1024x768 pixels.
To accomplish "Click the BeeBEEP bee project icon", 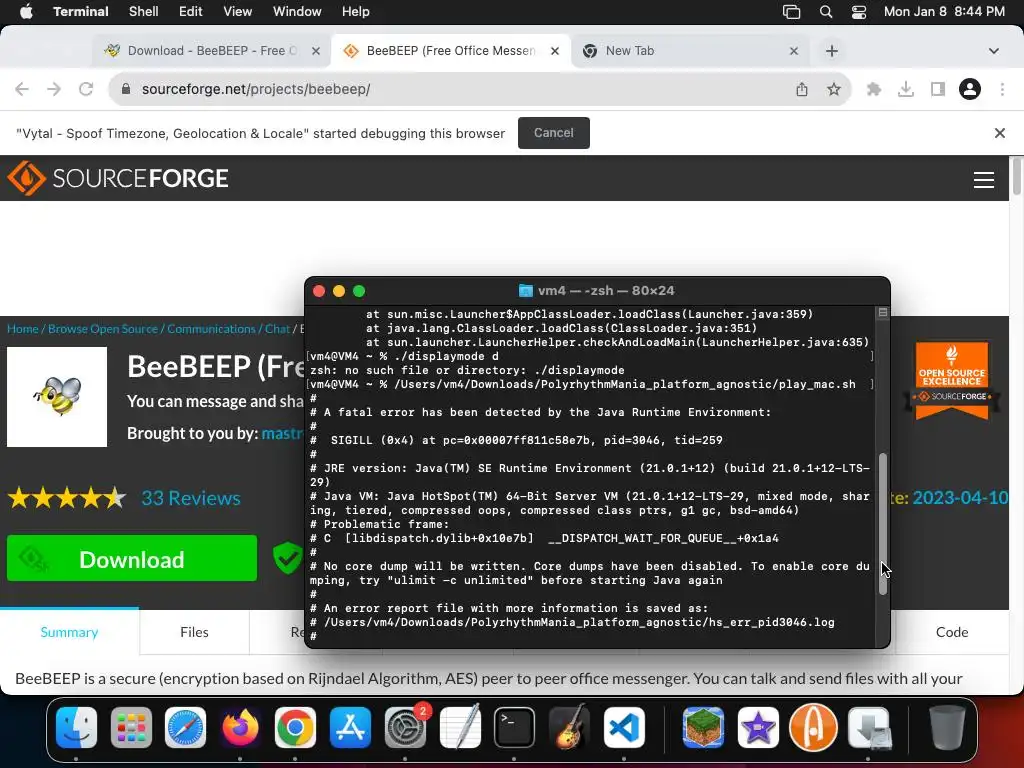I will point(57,397).
